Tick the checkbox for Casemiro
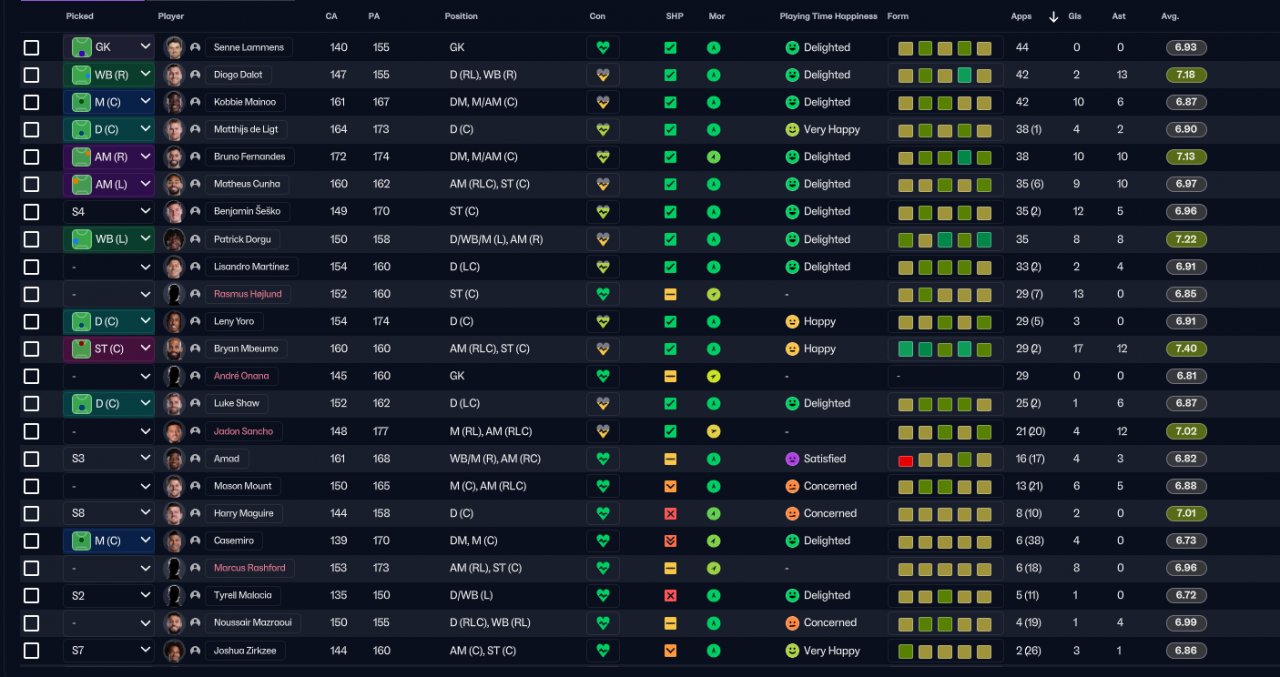The height and width of the screenshot is (677, 1280). pyautogui.click(x=31, y=541)
